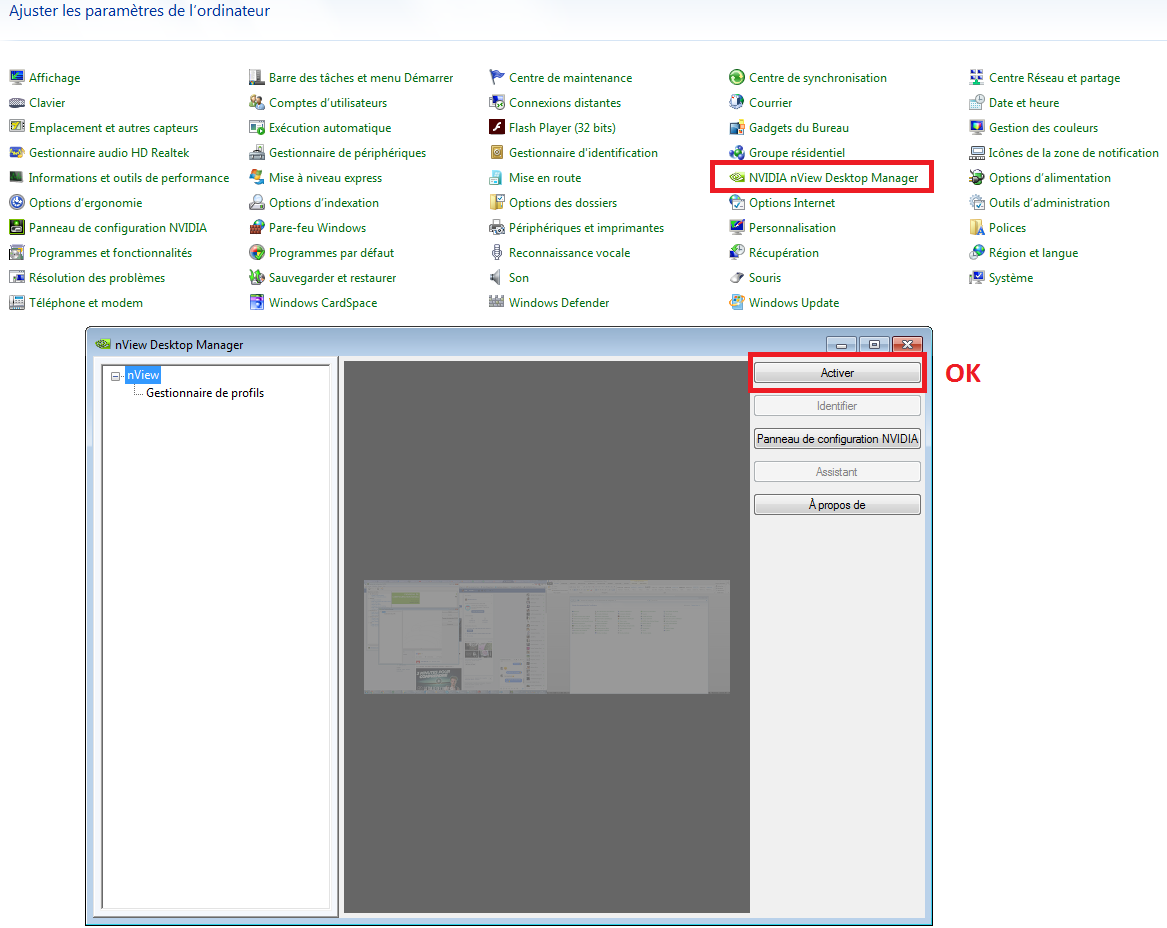
Task: Open the Options Internet link
Action: (x=792, y=202)
